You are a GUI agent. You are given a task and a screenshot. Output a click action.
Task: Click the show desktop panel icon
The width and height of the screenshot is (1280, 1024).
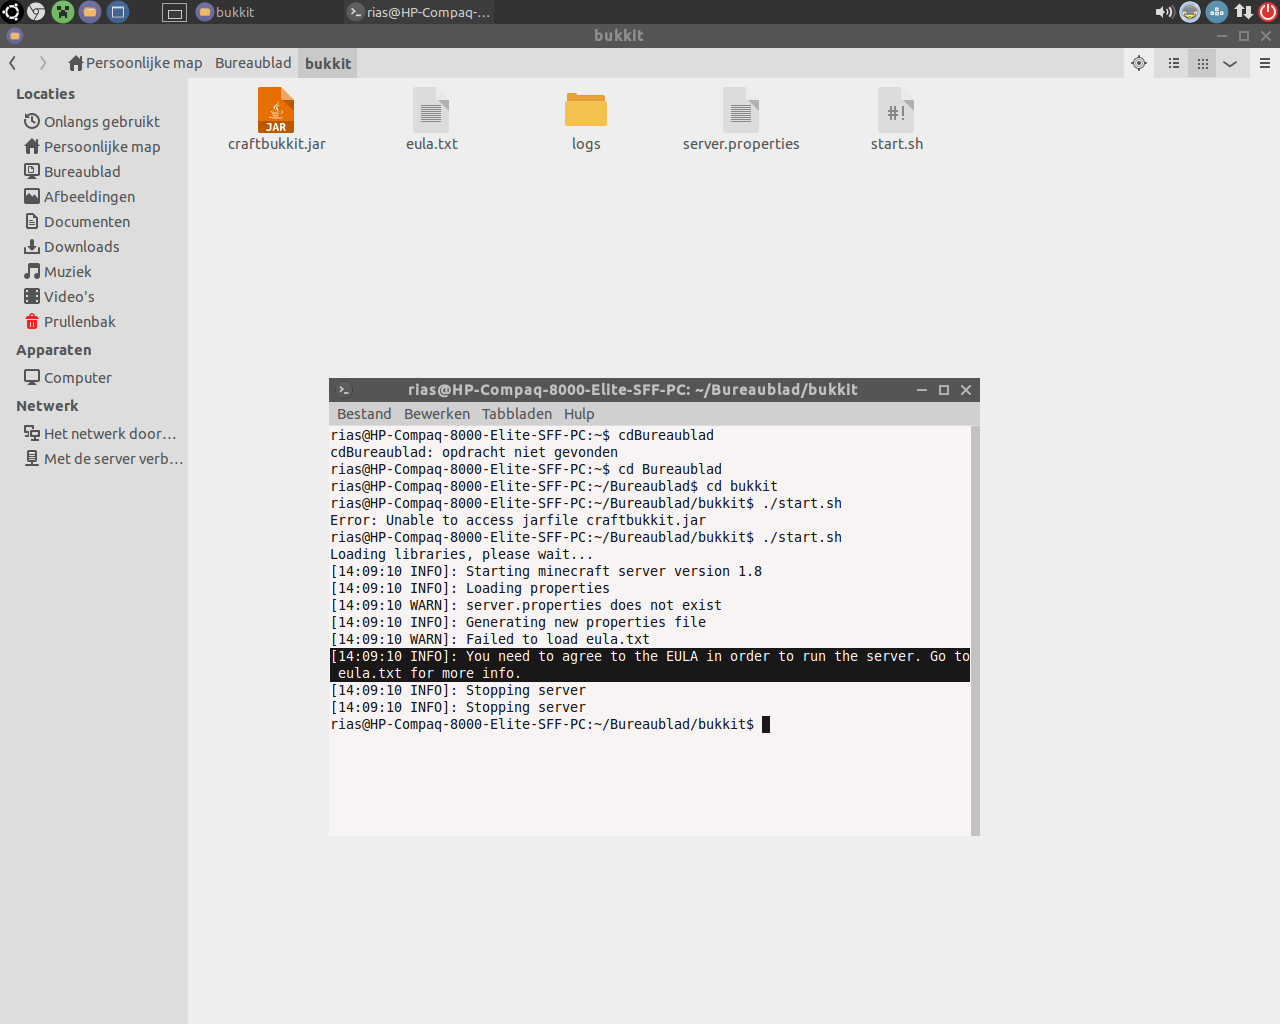click(174, 12)
